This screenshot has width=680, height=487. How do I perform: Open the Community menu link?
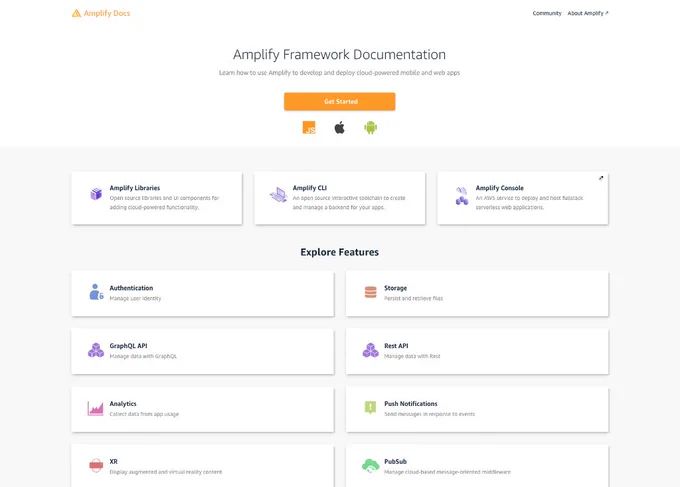547,13
